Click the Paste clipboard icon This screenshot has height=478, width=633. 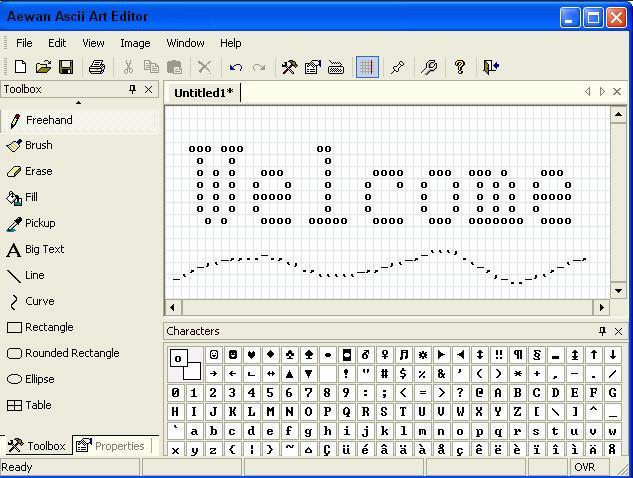(x=174, y=67)
